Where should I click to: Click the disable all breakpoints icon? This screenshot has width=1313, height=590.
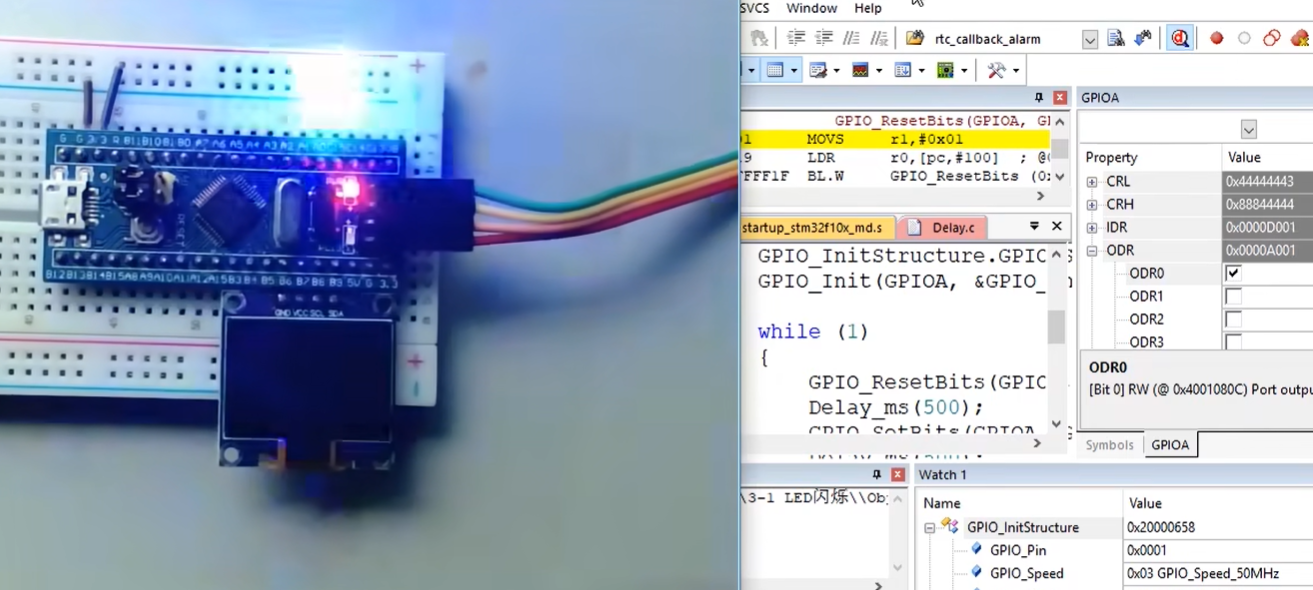click(1271, 39)
